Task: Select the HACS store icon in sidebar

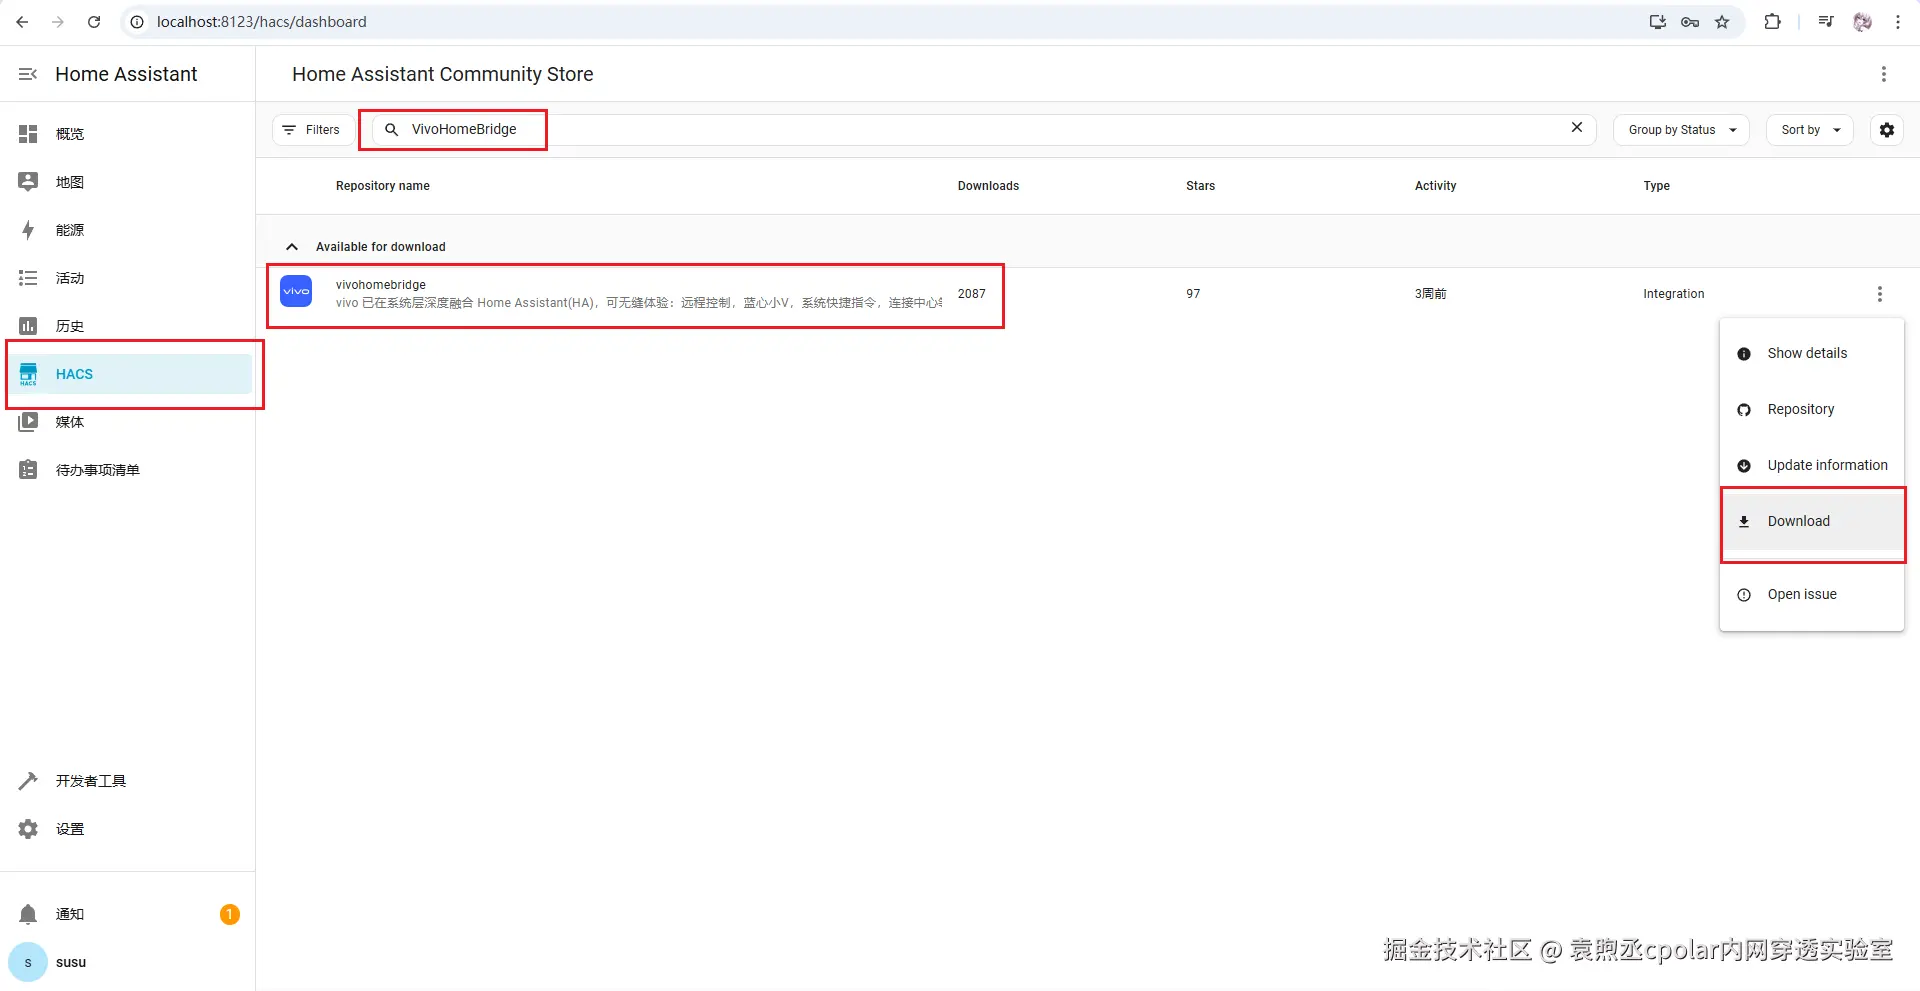Action: click(x=28, y=374)
